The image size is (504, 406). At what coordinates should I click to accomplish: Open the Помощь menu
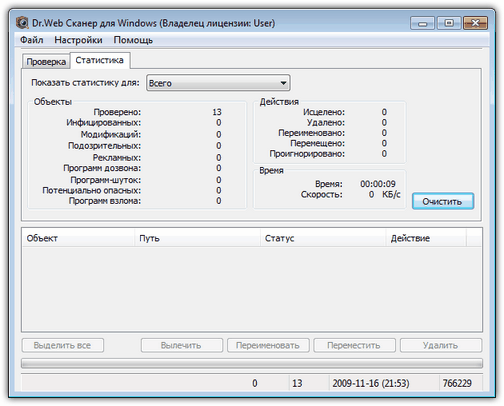coord(133,40)
